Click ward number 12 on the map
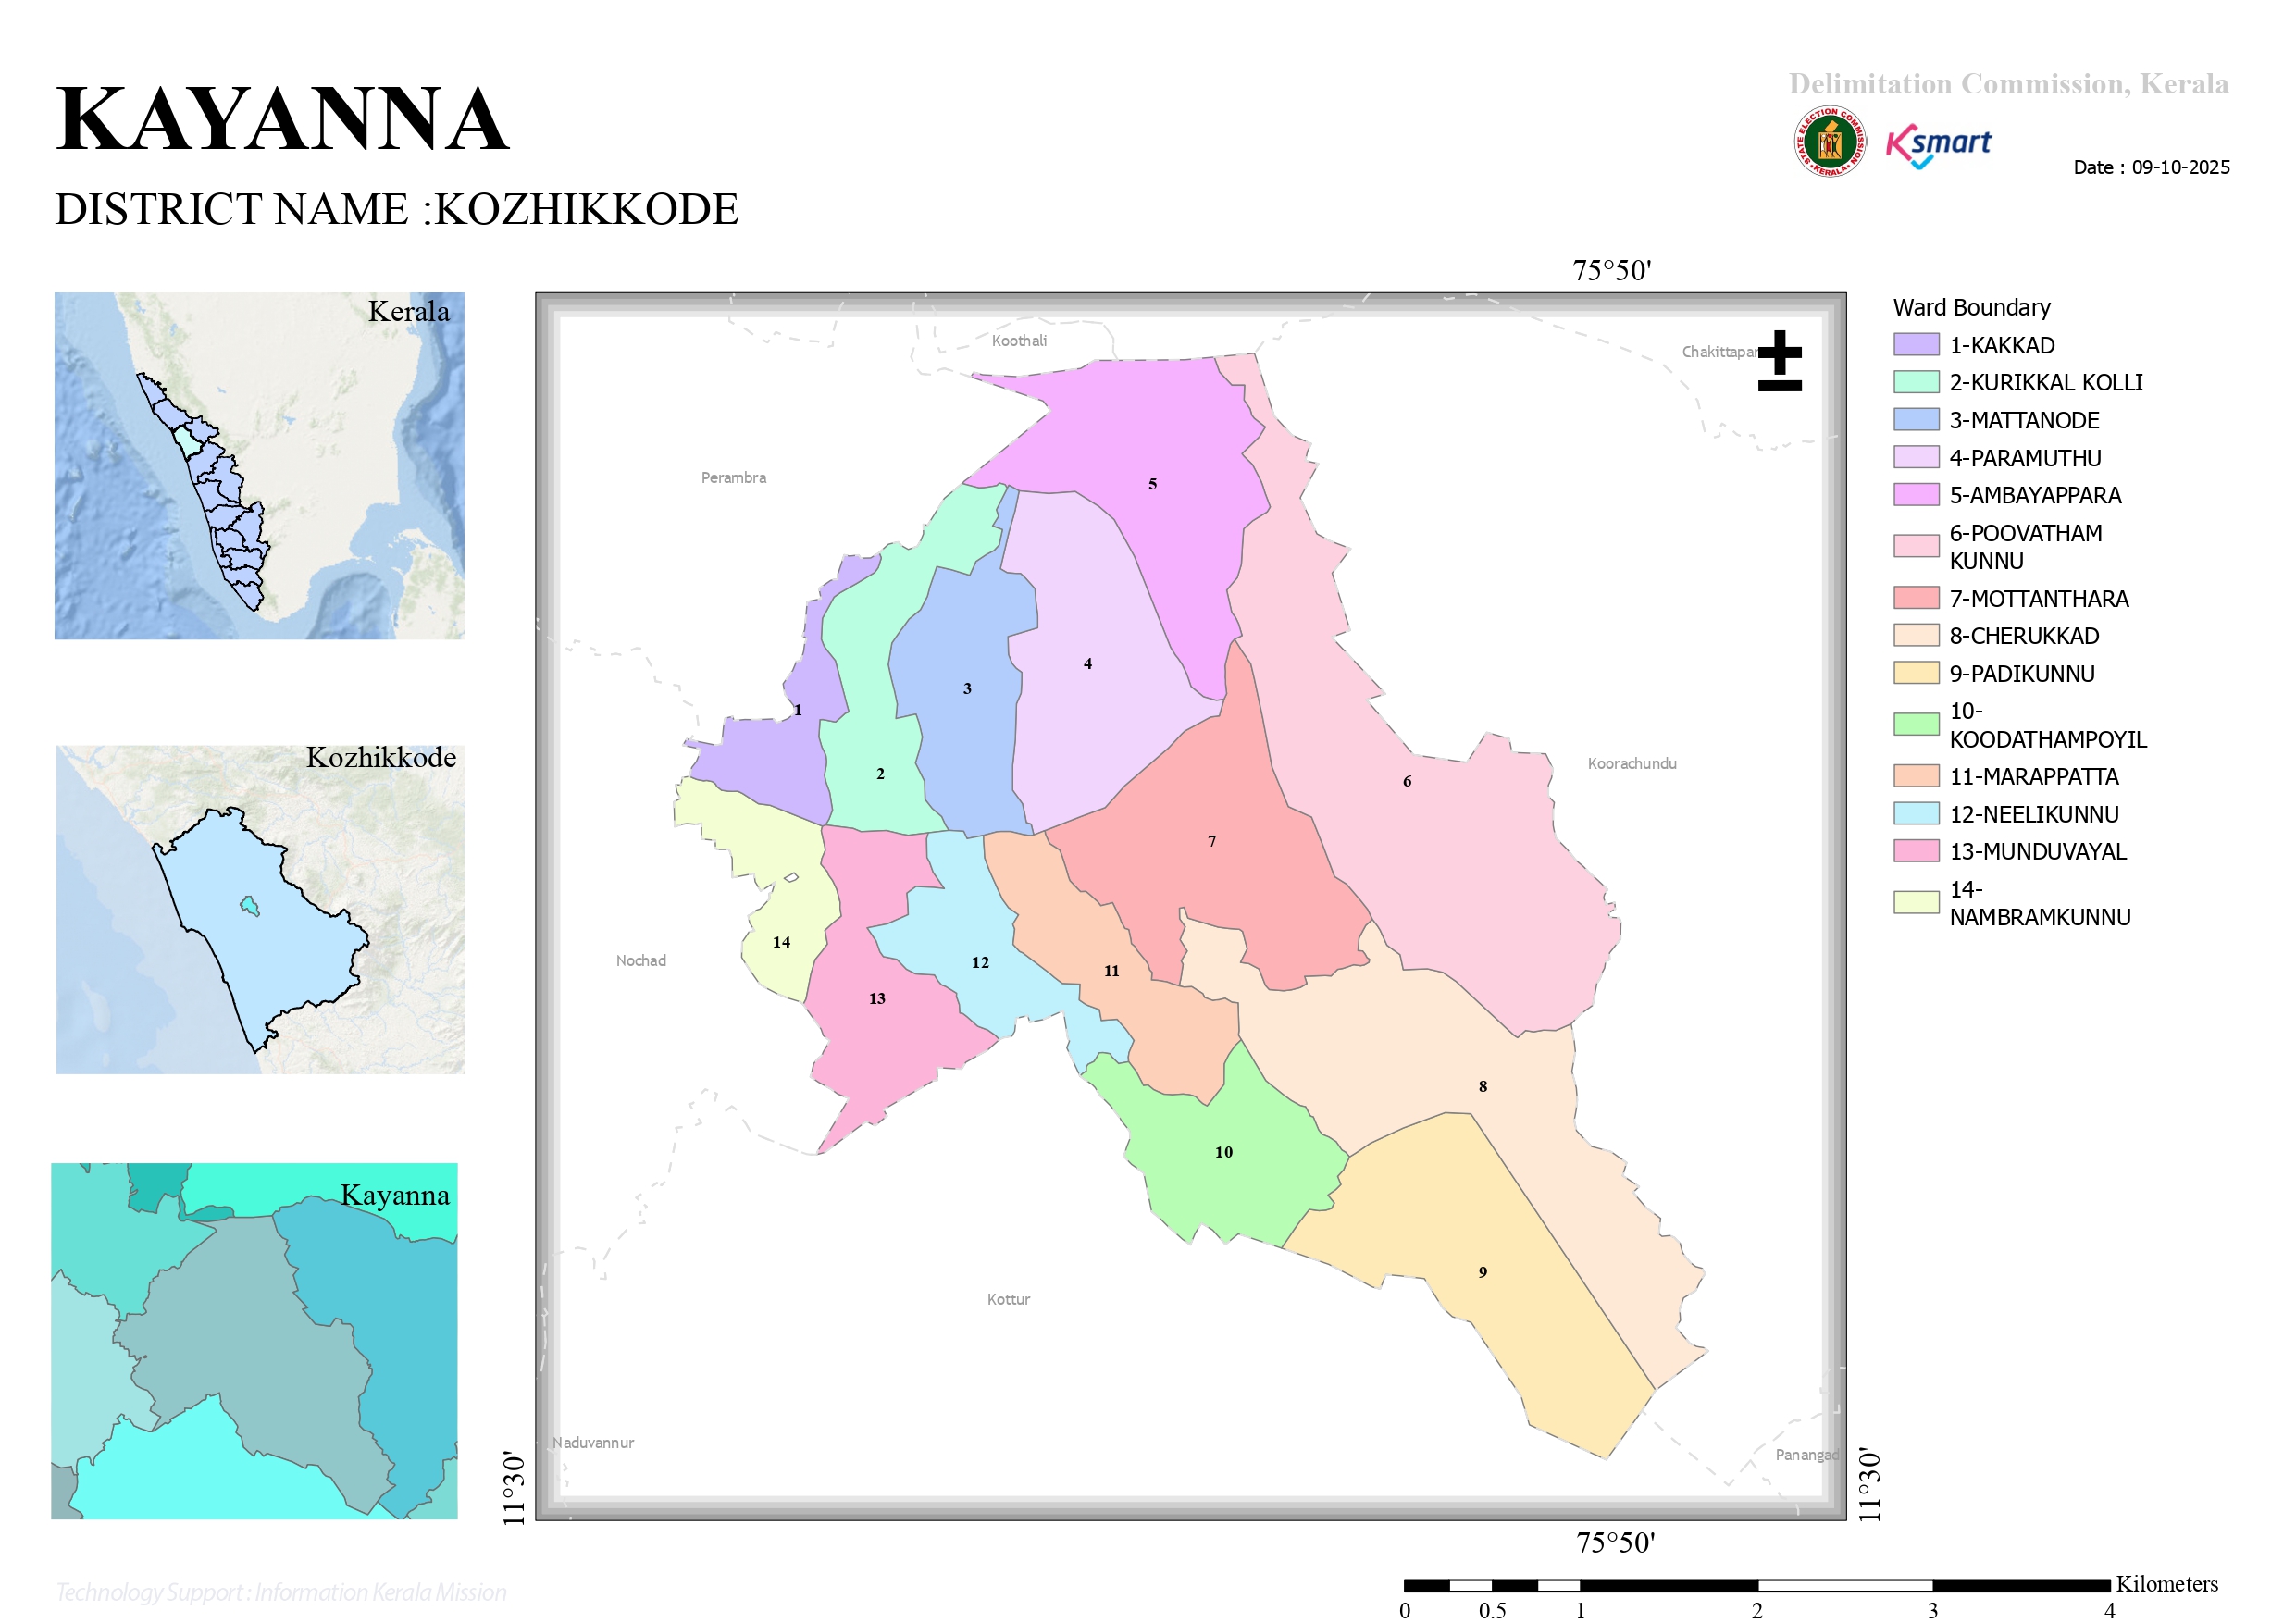2296x1623 pixels. 980,963
